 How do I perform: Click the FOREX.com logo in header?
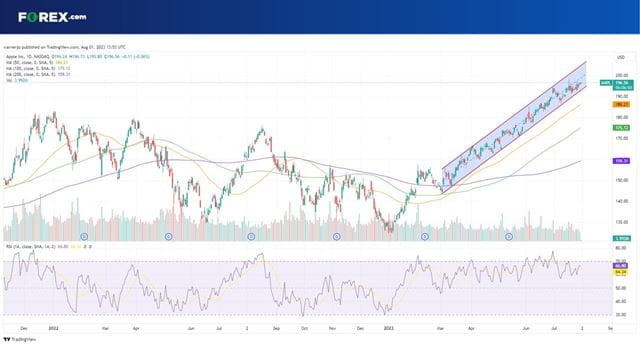(52, 17)
